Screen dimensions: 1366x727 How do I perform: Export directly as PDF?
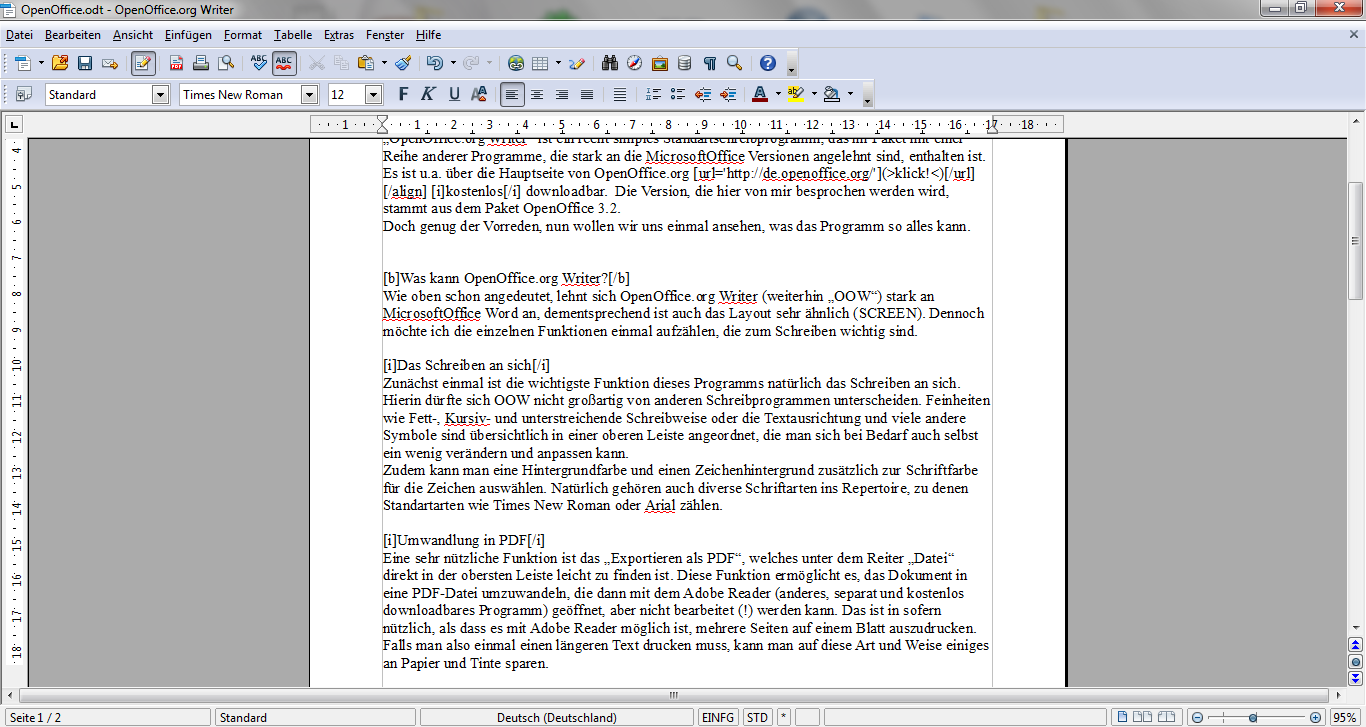tap(177, 63)
